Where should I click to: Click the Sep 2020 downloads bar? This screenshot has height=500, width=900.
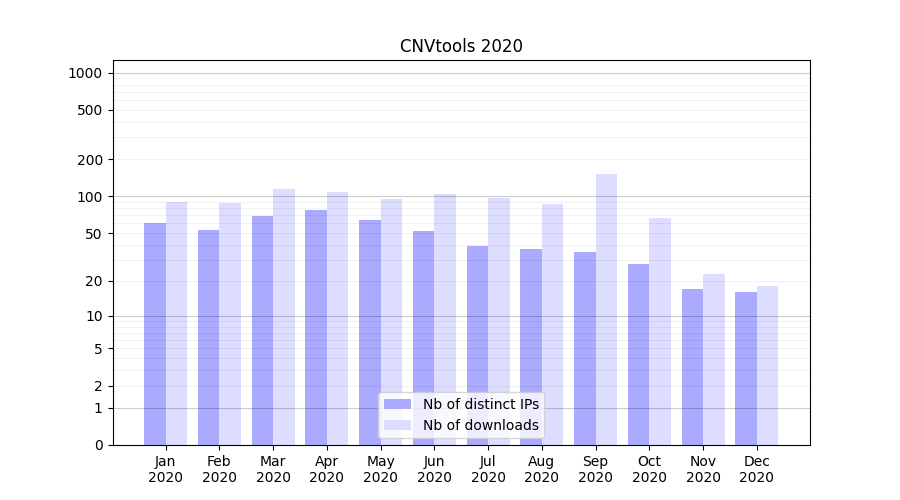606,310
